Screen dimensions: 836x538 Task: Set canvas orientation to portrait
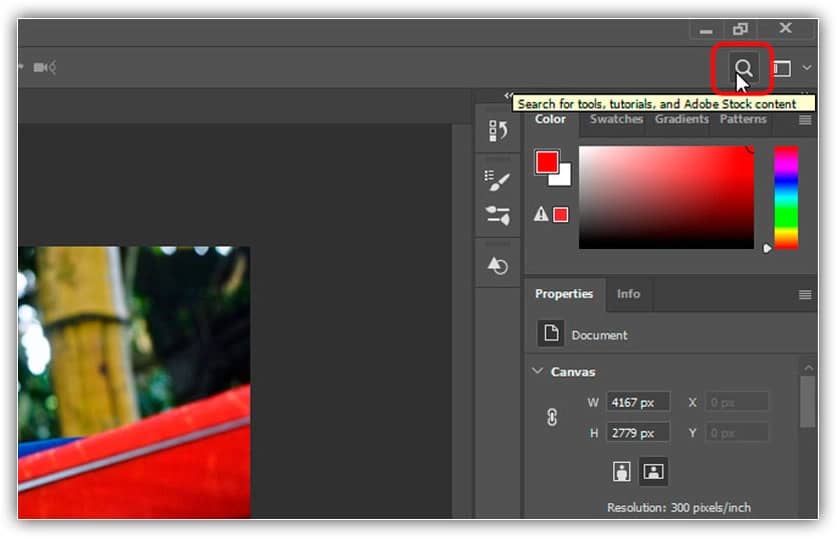coord(622,471)
